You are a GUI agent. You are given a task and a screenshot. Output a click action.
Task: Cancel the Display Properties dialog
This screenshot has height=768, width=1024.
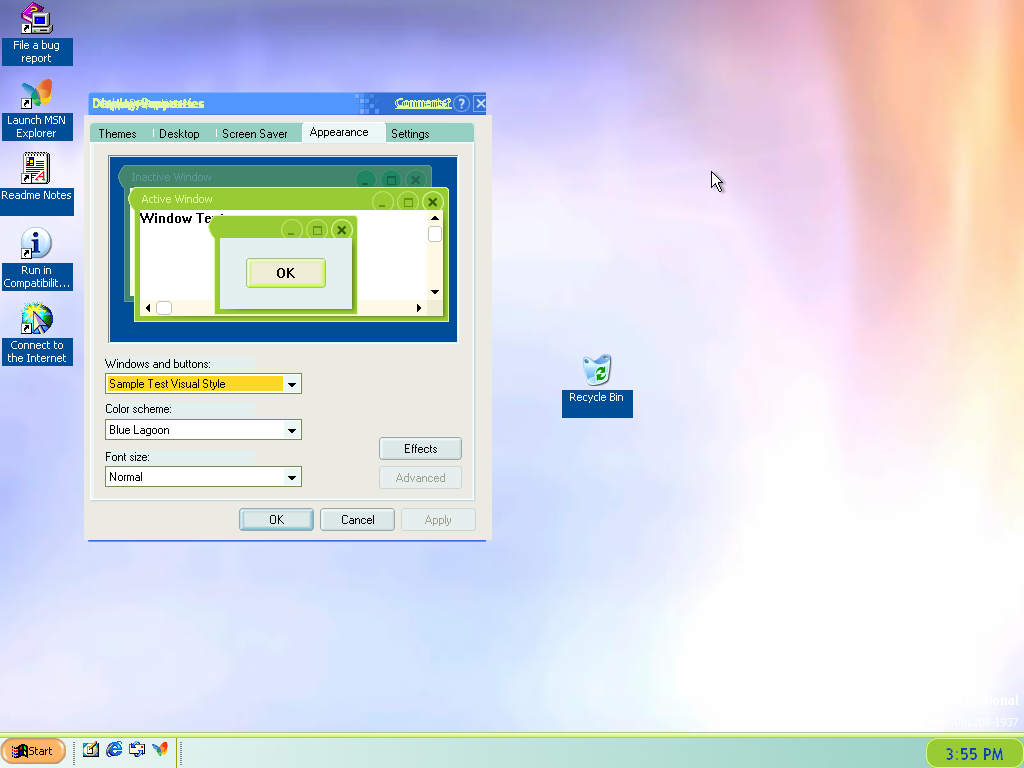pyautogui.click(x=357, y=520)
